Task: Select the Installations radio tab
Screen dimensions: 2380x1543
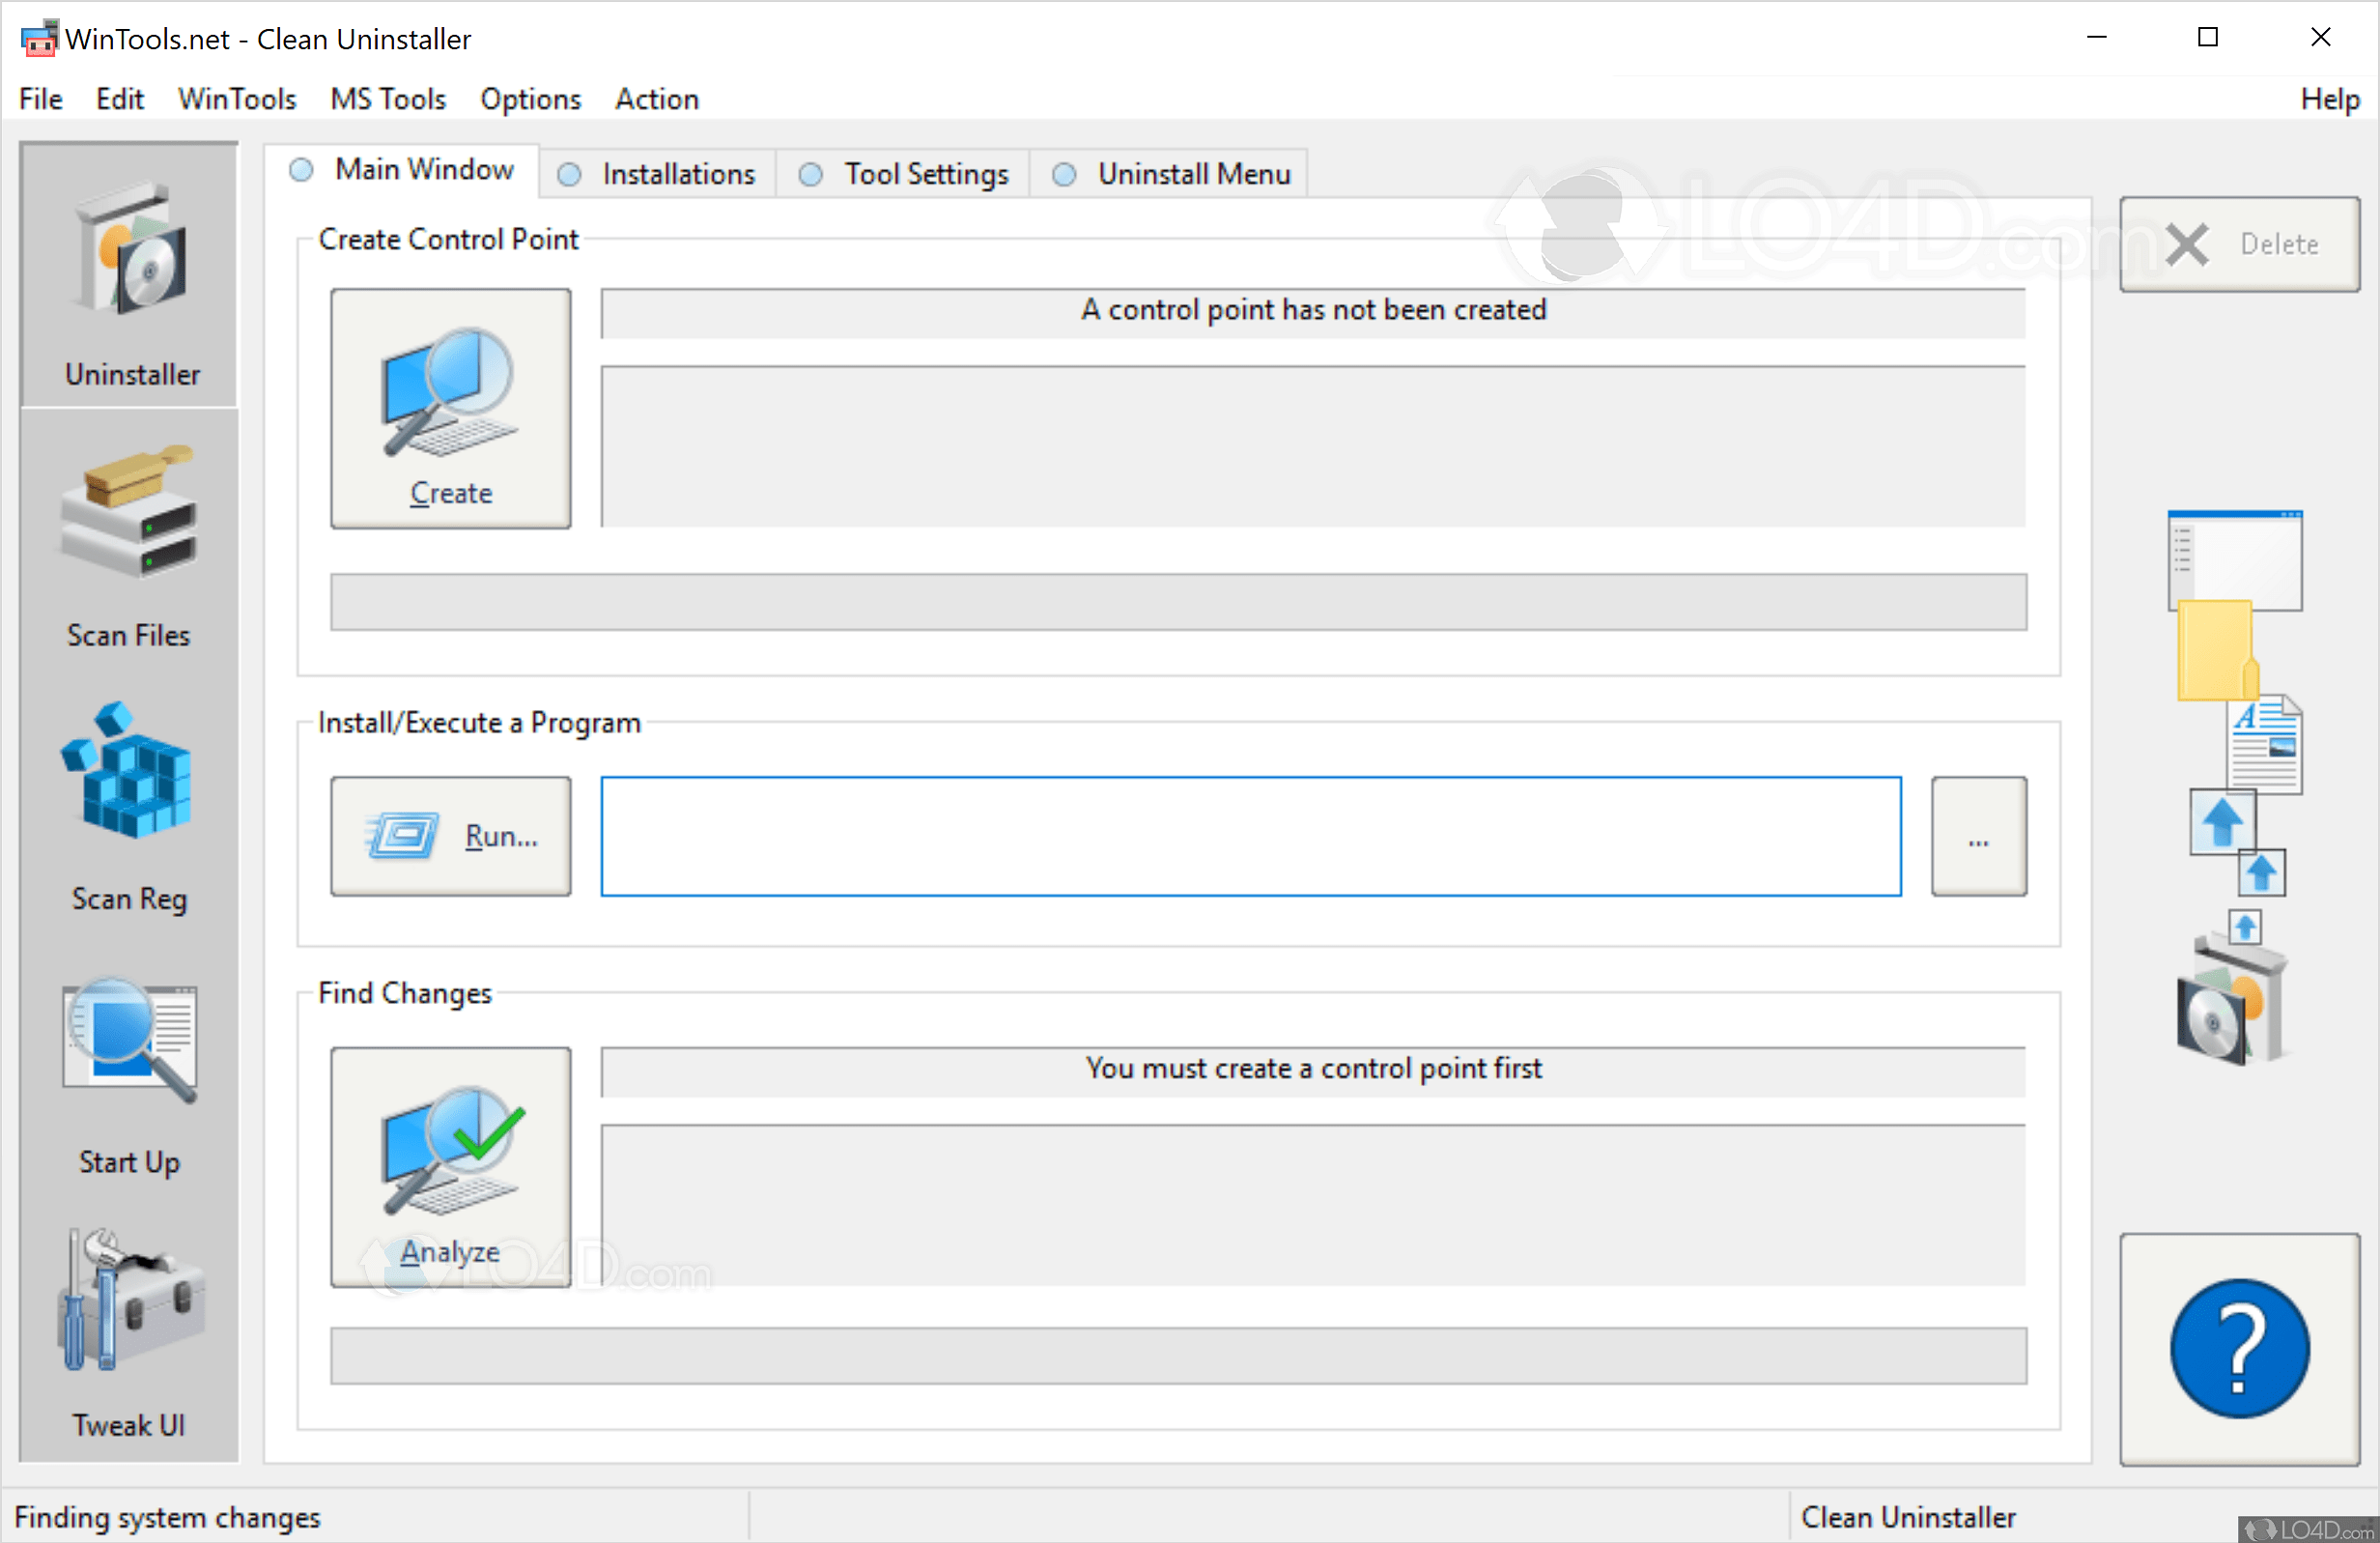Action: [x=657, y=174]
